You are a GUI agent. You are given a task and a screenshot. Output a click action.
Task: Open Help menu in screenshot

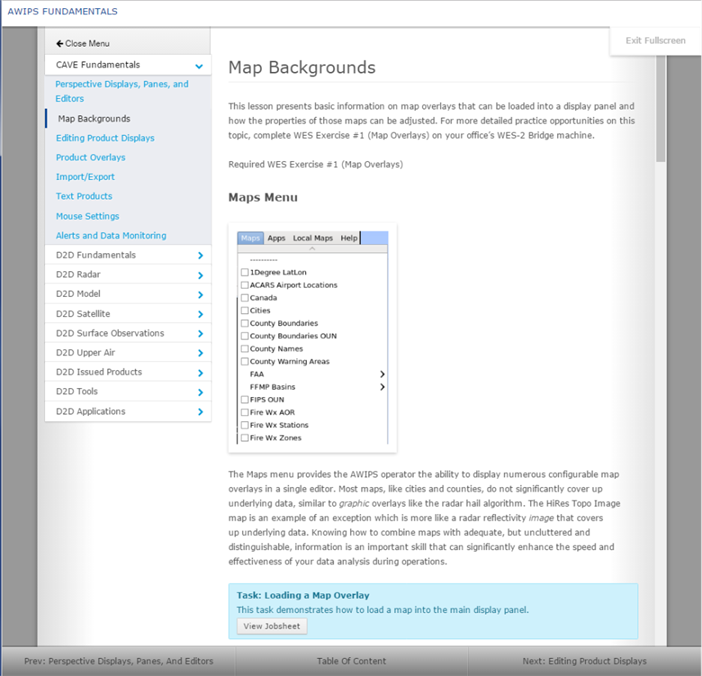click(349, 238)
